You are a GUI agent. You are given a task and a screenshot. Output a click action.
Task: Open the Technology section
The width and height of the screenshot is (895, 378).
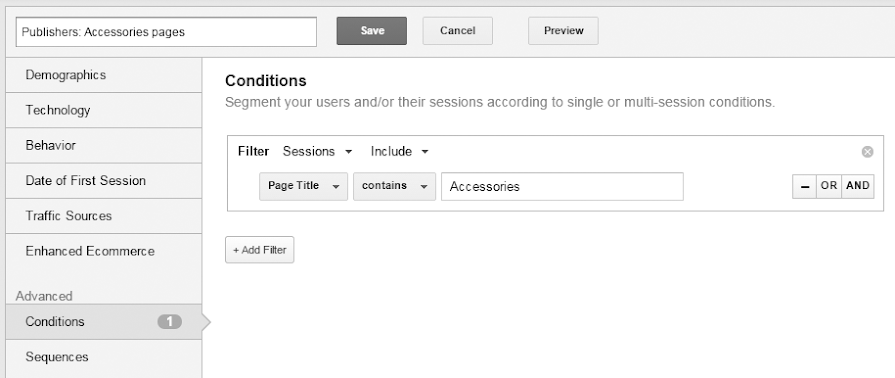pyautogui.click(x=103, y=110)
